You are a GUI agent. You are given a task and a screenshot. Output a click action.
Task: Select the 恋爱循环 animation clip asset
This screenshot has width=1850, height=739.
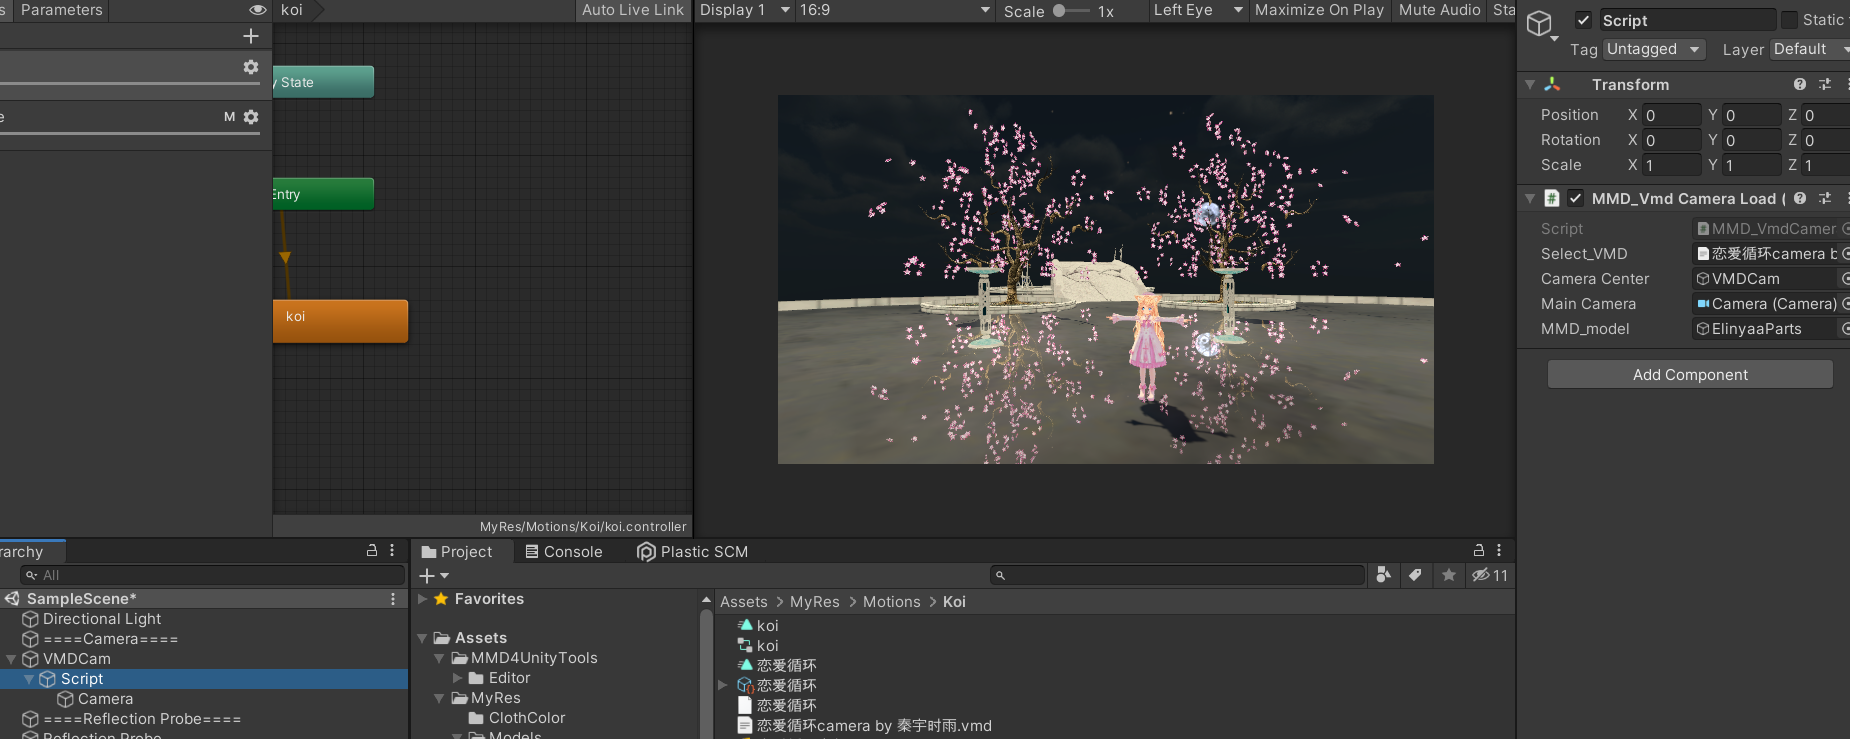coord(777,666)
